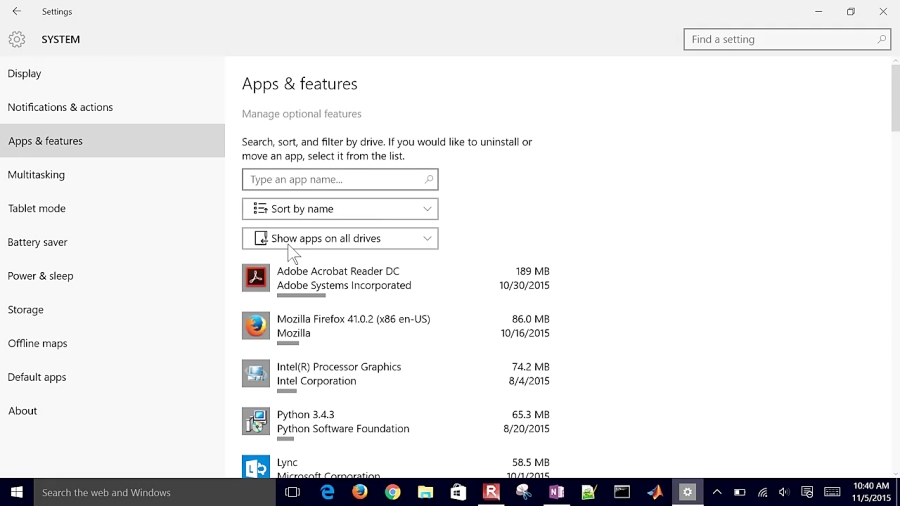The width and height of the screenshot is (900, 506).
Task: Open MATLAB from the taskbar
Action: pyautogui.click(x=654, y=492)
